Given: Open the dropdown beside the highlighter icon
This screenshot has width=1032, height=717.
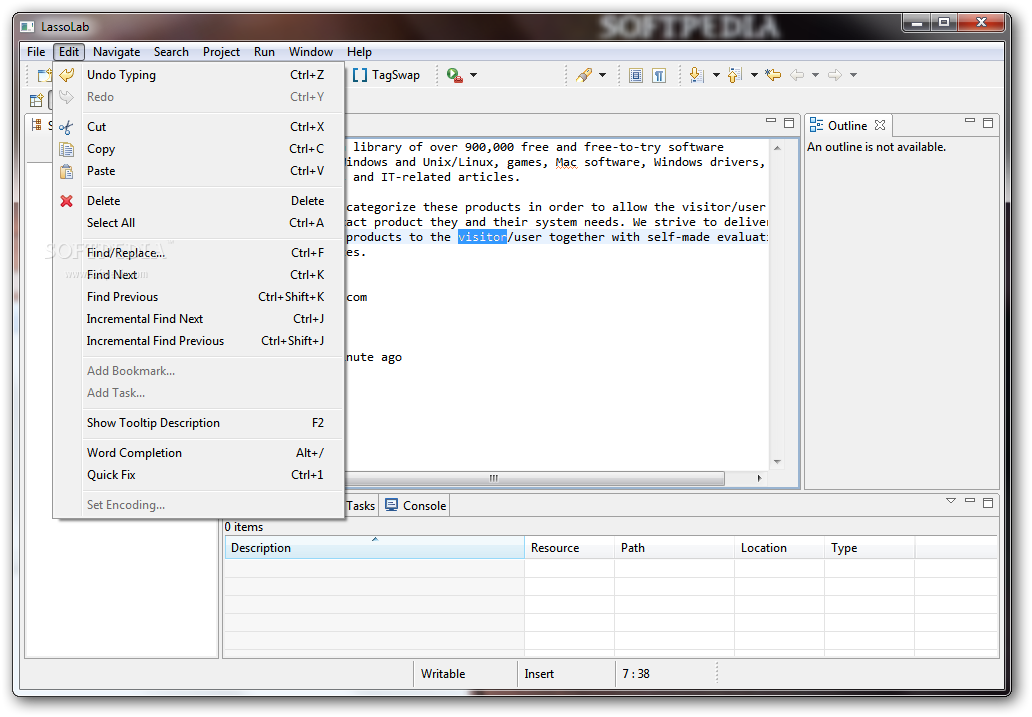Looking at the screenshot, I should point(602,75).
